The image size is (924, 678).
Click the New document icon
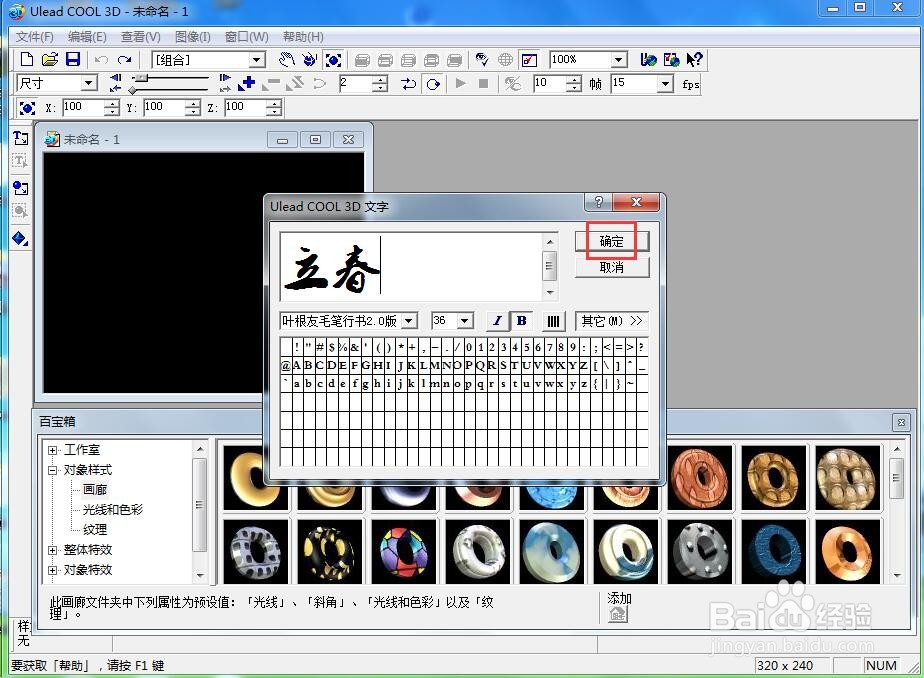click(x=27, y=59)
